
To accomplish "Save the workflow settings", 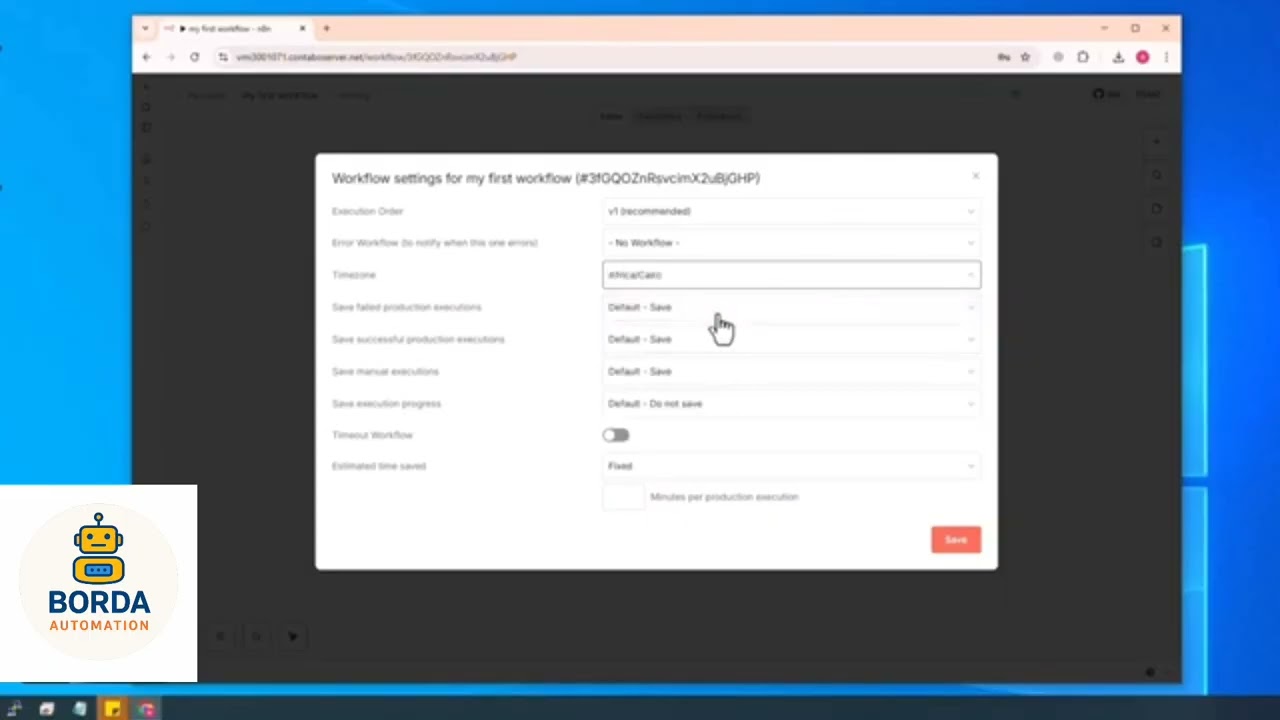I will pyautogui.click(x=956, y=540).
